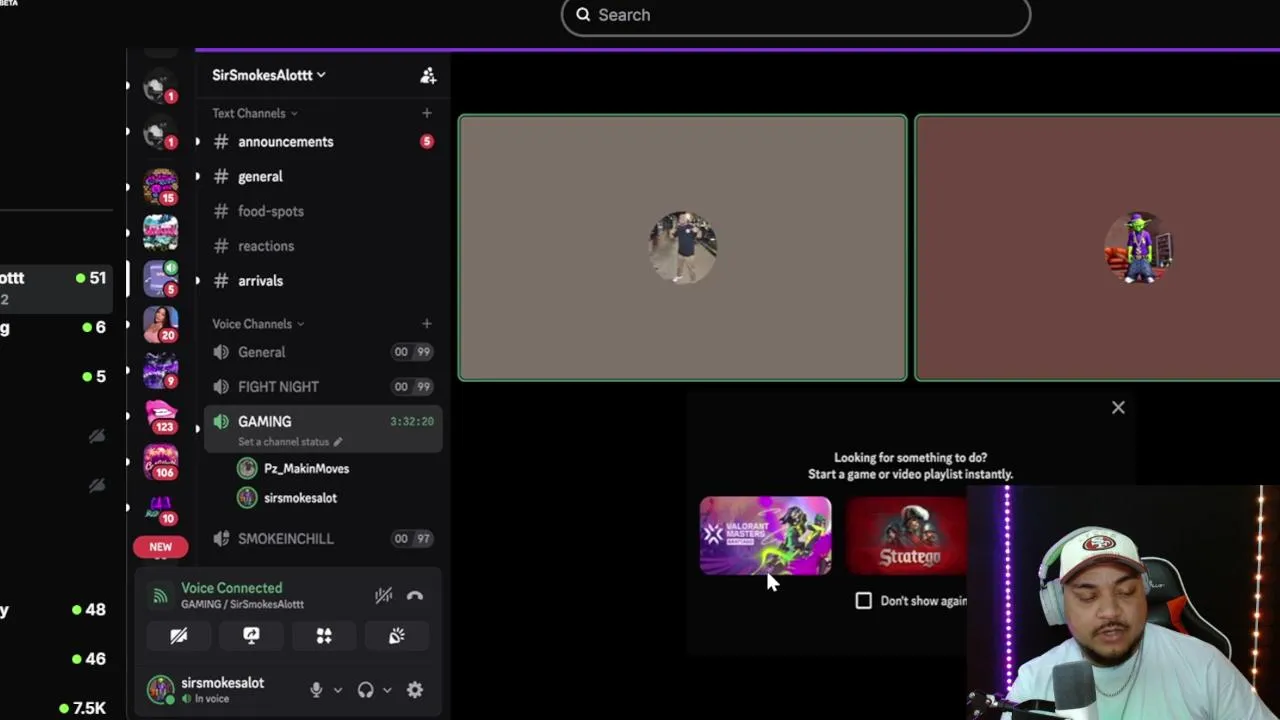Screen dimensions: 1280x720
Task: Mute the microphone
Action: (x=316, y=690)
